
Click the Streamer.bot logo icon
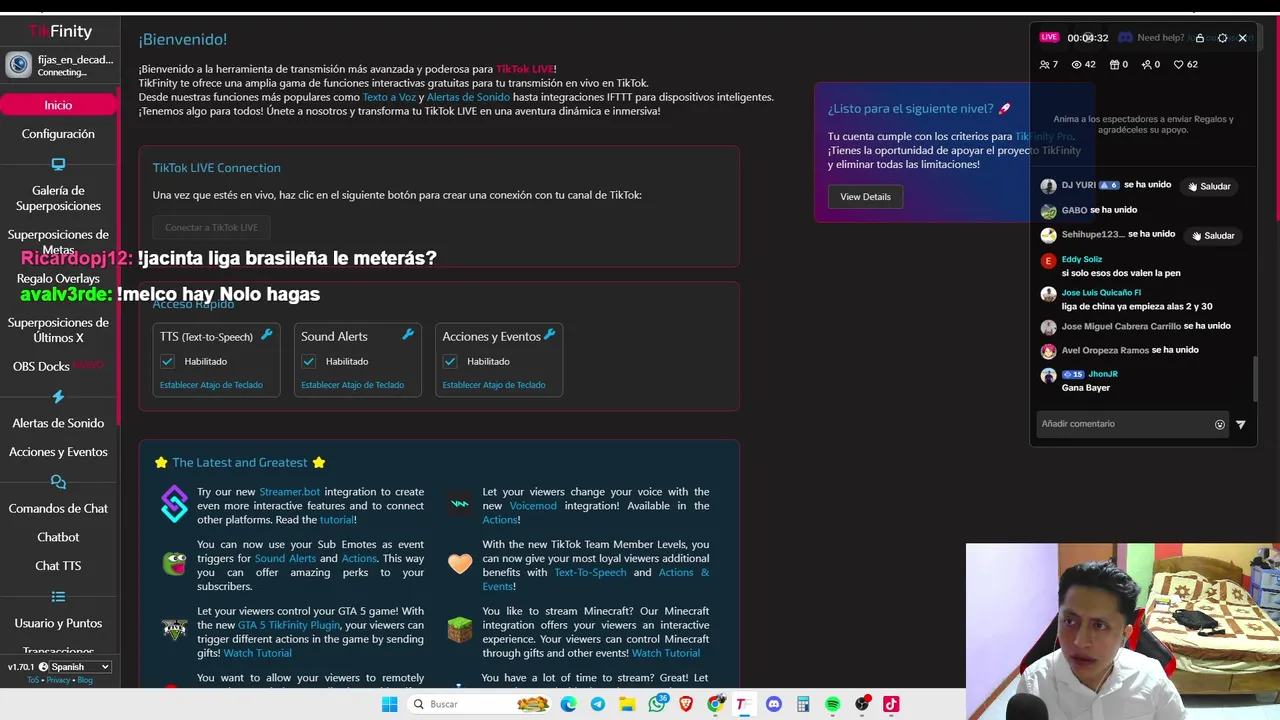click(174, 504)
